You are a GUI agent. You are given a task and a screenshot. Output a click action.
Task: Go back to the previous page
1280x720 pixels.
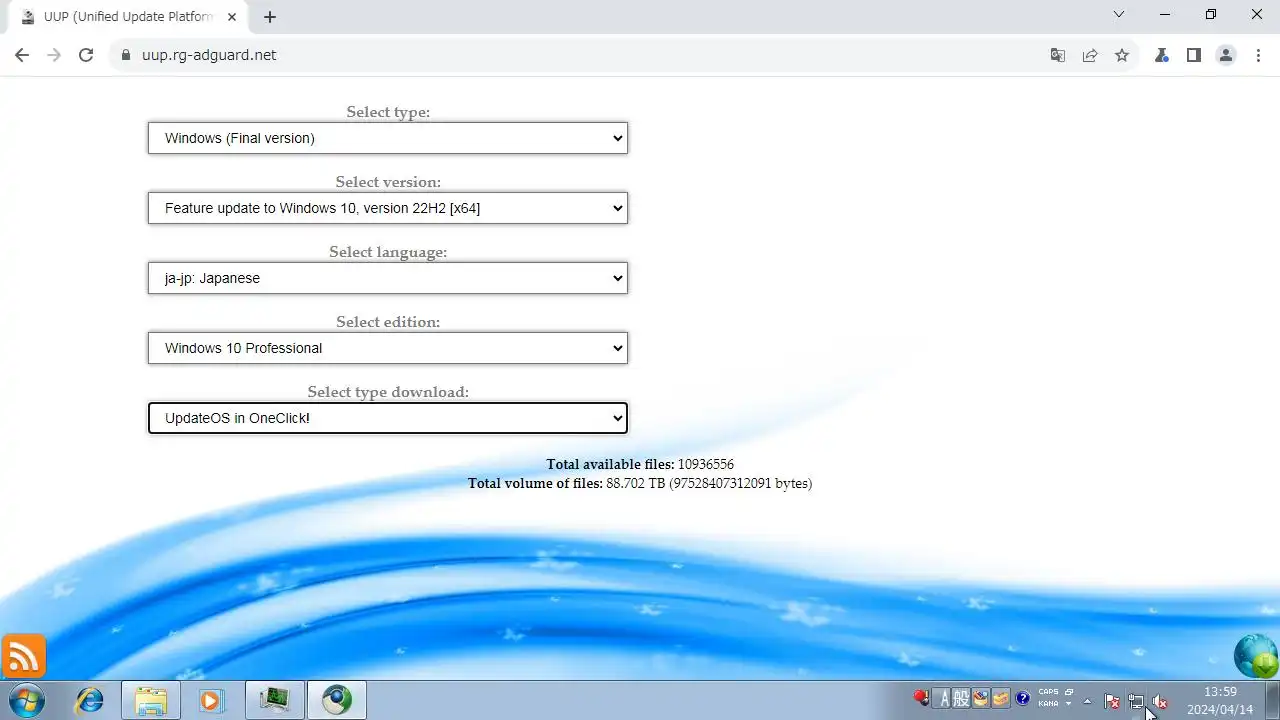(22, 55)
